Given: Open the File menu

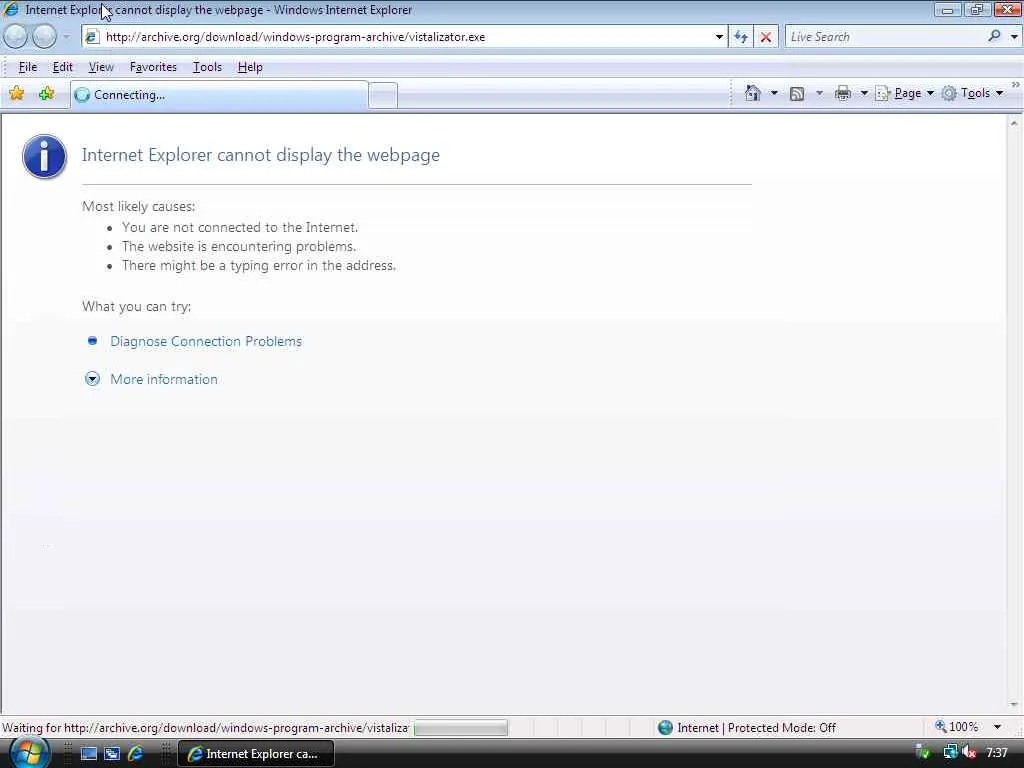Looking at the screenshot, I should pos(27,67).
